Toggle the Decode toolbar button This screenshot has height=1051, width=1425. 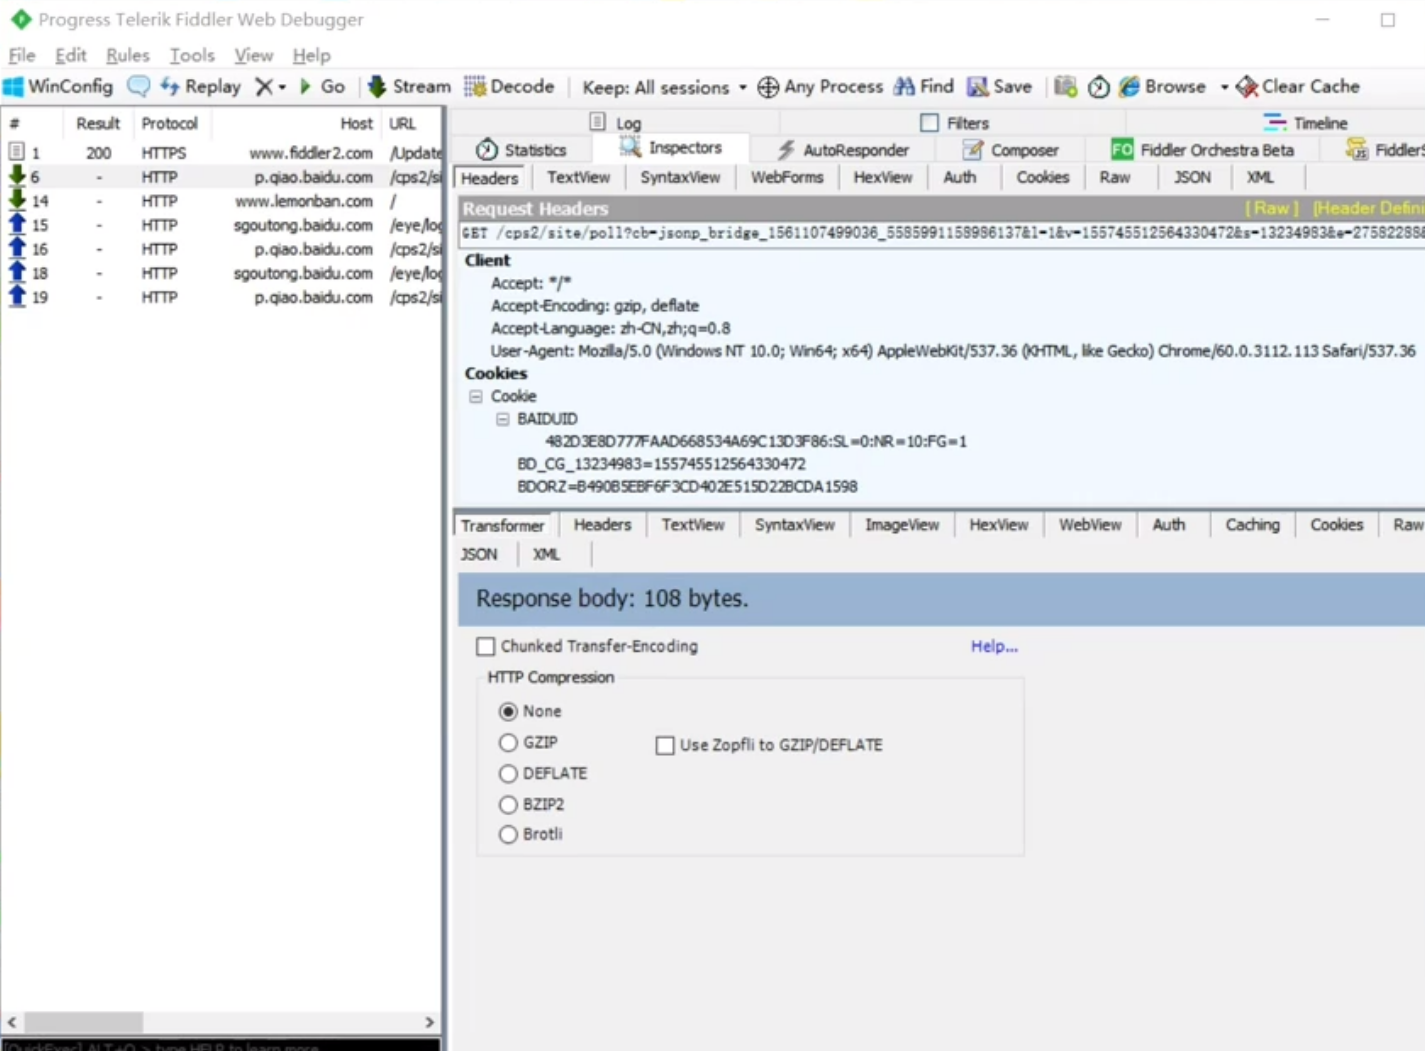coord(509,87)
